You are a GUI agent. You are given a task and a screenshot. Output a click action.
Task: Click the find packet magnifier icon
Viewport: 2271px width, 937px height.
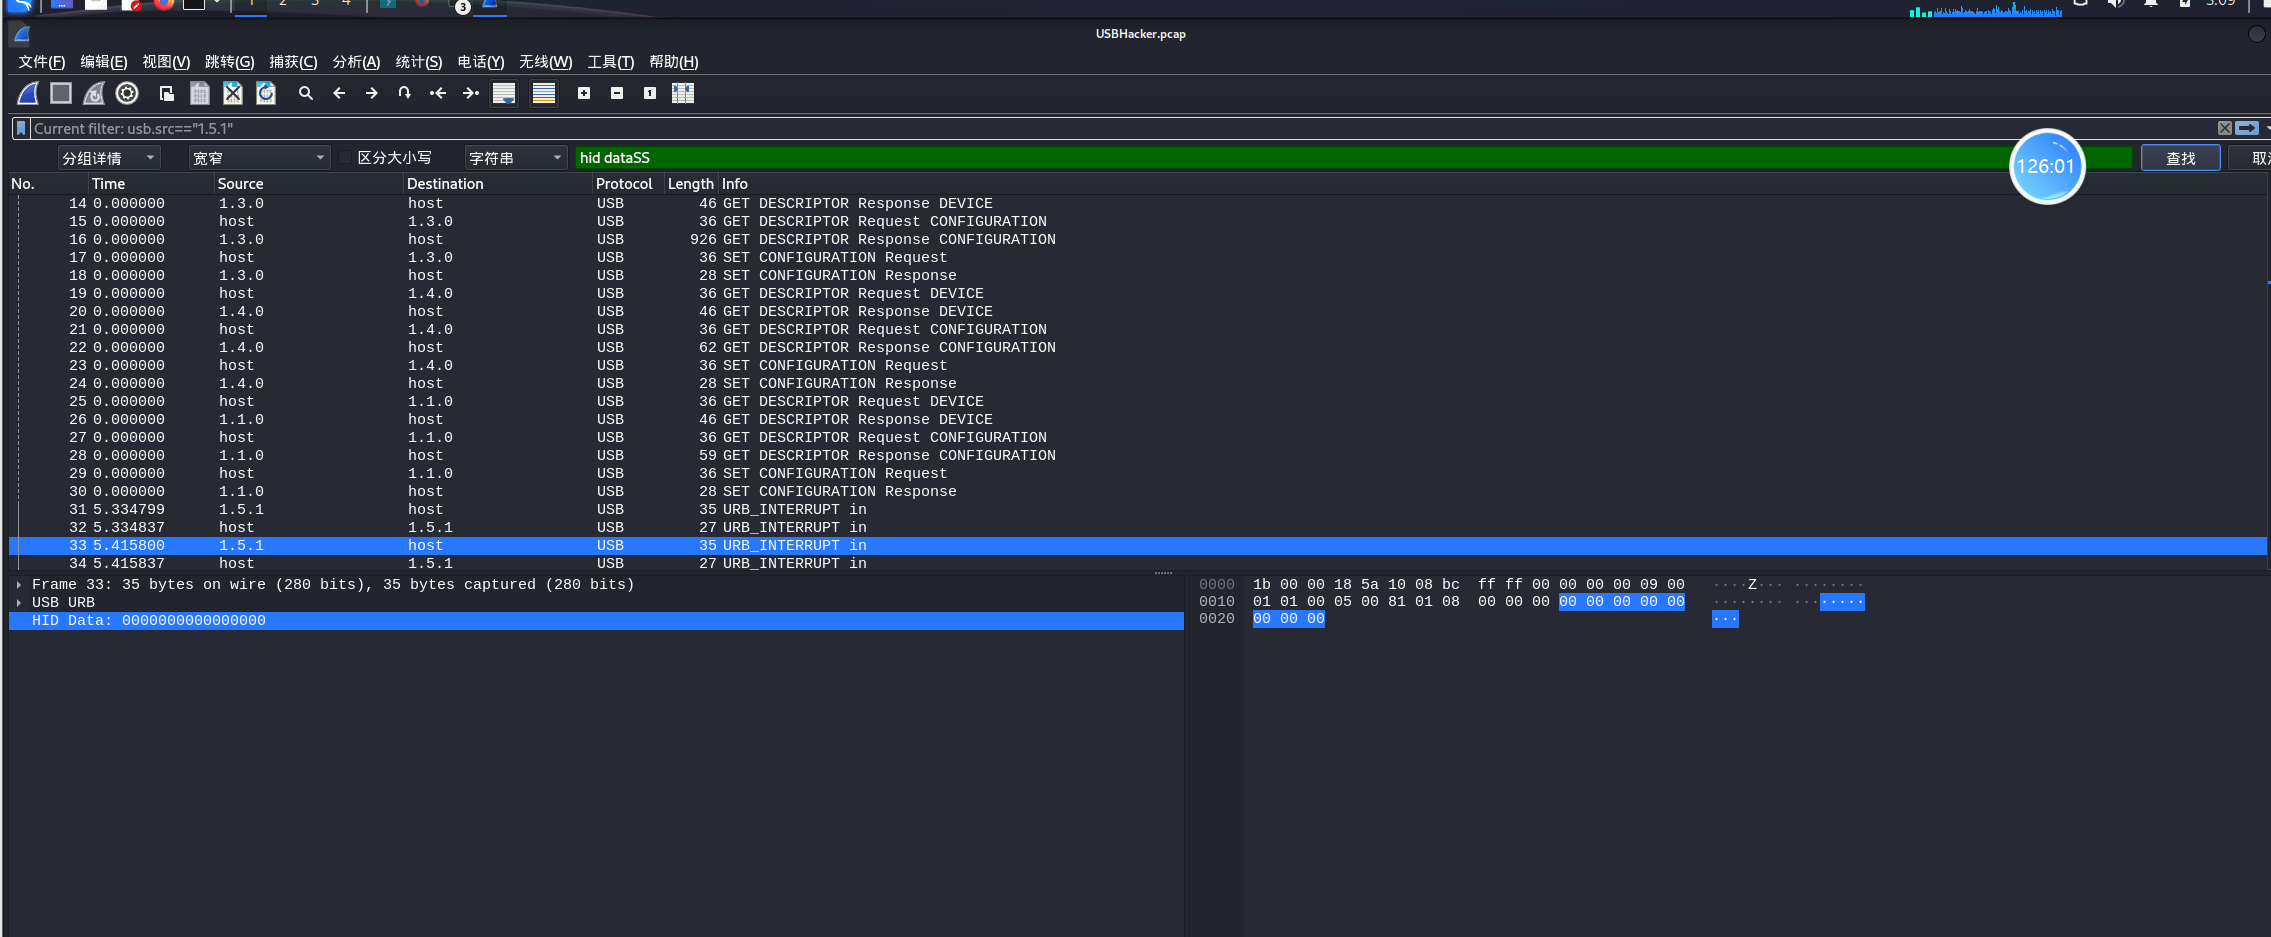click(x=306, y=93)
